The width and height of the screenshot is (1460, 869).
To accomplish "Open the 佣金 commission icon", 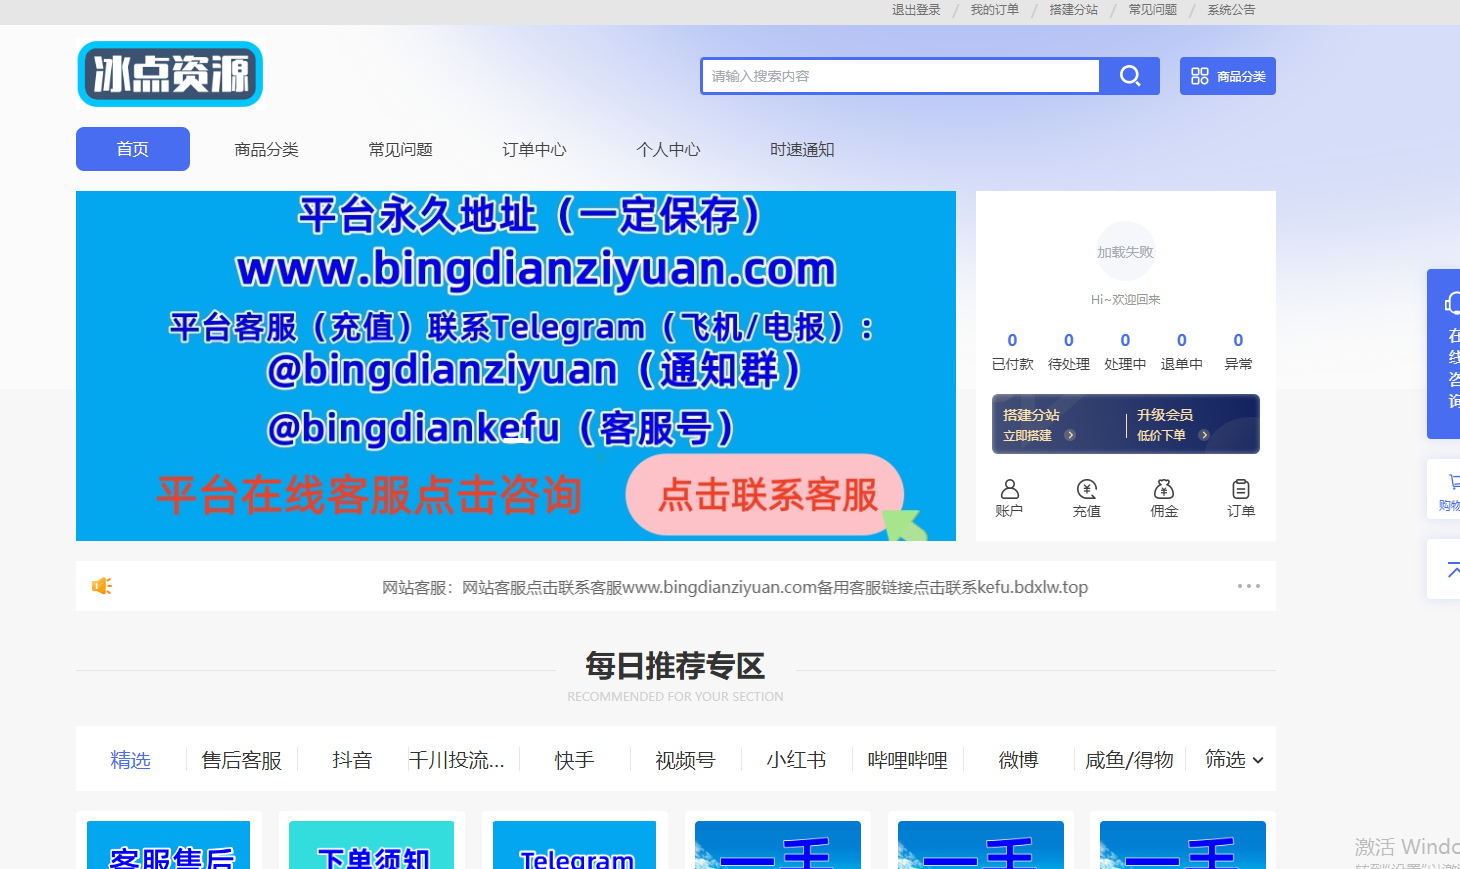I will [x=1164, y=498].
